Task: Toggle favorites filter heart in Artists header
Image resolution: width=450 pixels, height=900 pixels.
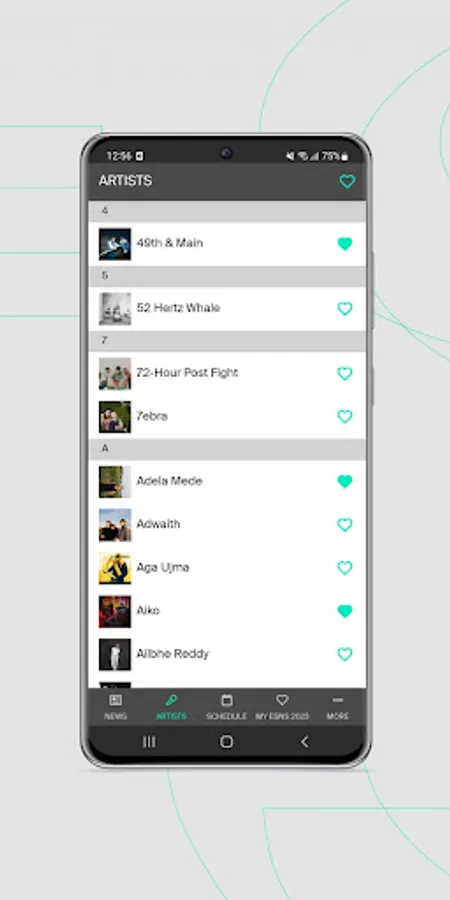Action: click(x=347, y=182)
